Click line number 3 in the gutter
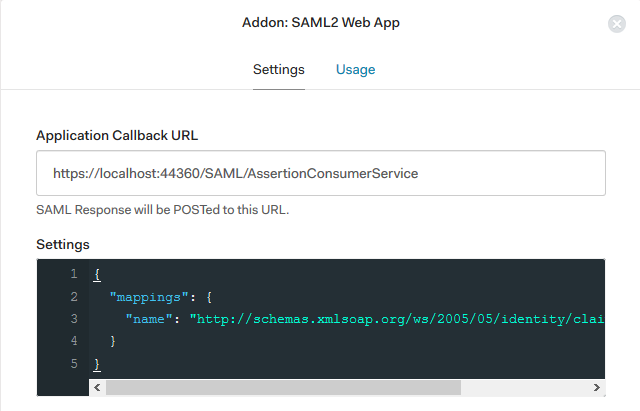 point(73,319)
